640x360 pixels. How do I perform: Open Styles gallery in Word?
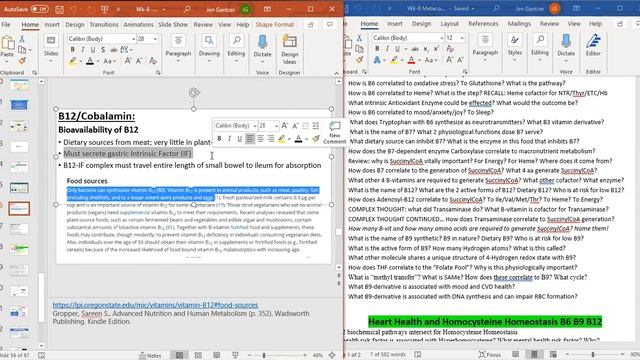(515, 47)
